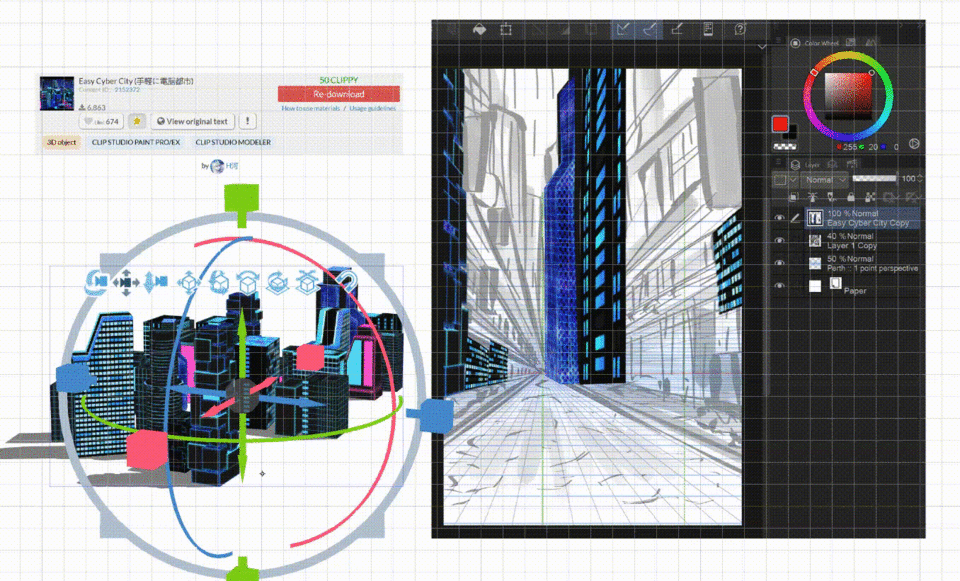Click the View original text button
The width and height of the screenshot is (960, 581).
pyautogui.click(x=192, y=121)
